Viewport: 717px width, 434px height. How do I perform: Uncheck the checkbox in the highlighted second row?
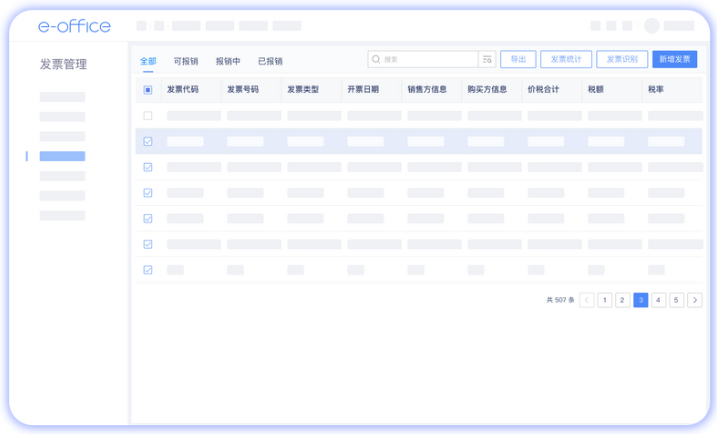(148, 142)
